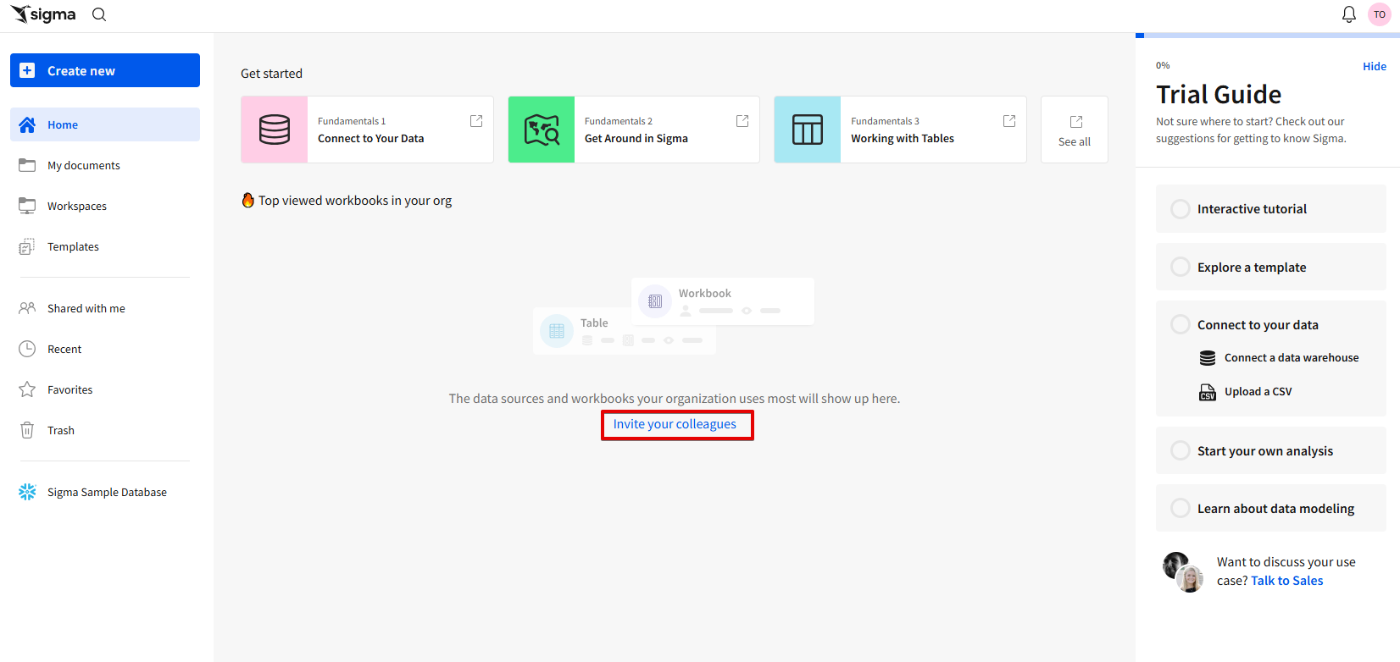Click the Explore a template label

pos(1252,267)
